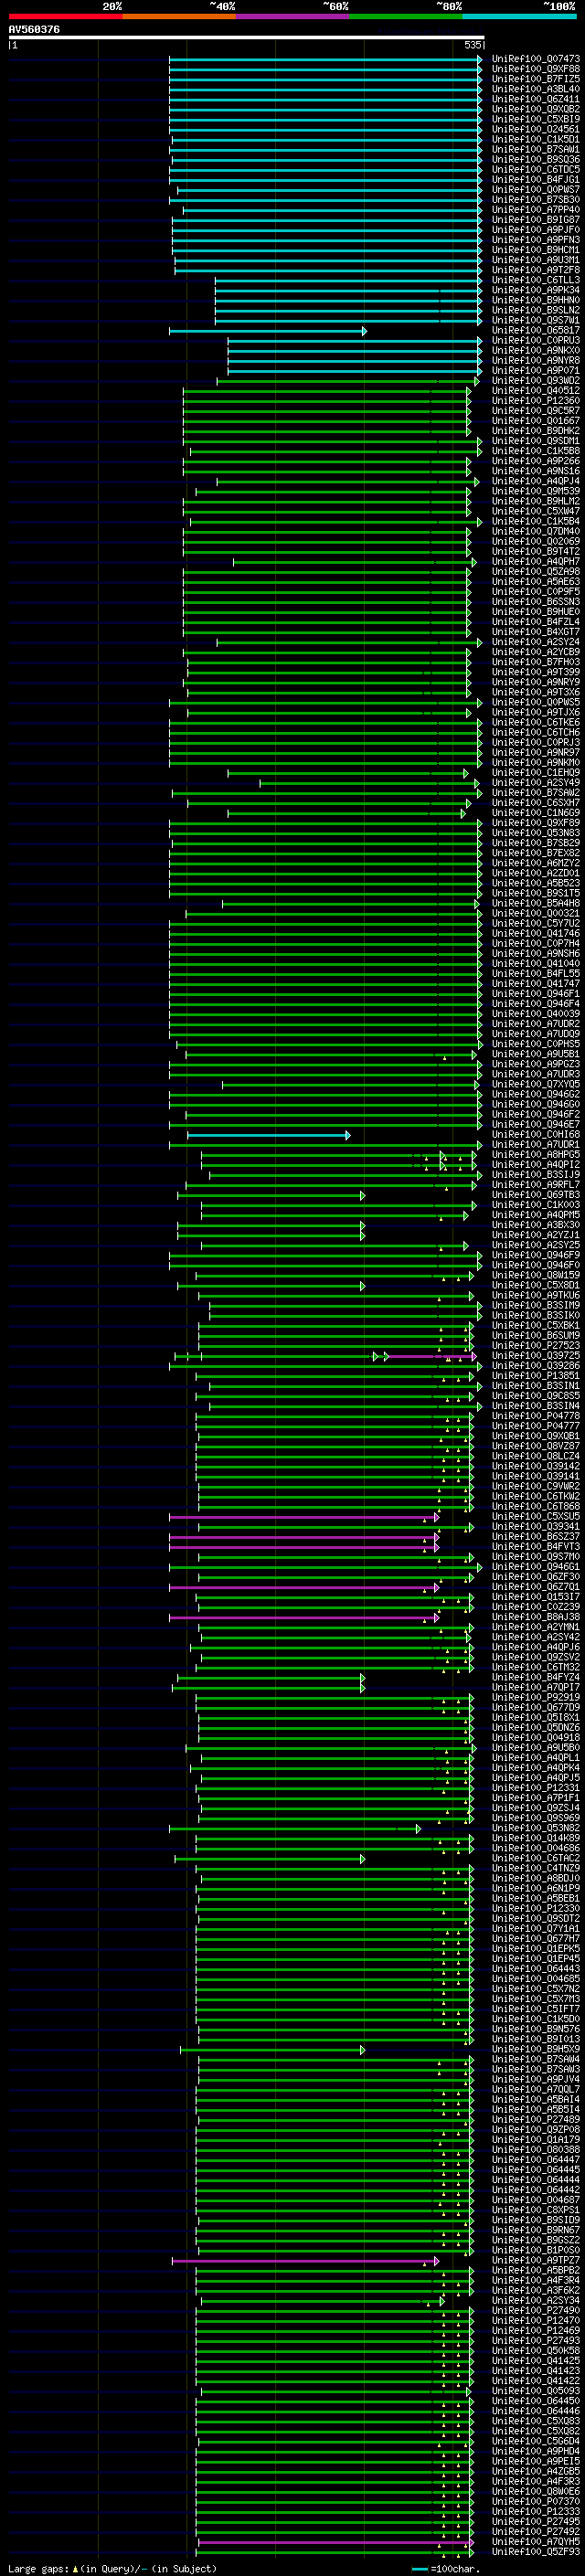Click label UniRef100_C0PRU3
This screenshot has height=2576, width=585.
point(536,341)
